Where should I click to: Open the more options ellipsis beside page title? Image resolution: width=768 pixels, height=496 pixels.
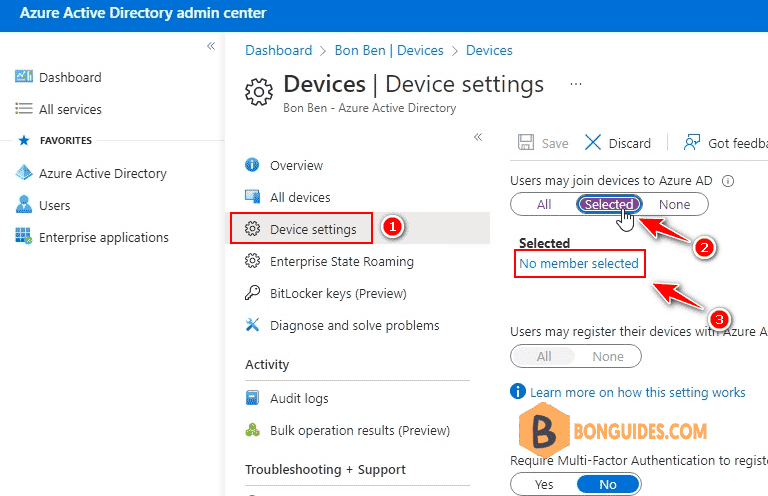pos(576,84)
